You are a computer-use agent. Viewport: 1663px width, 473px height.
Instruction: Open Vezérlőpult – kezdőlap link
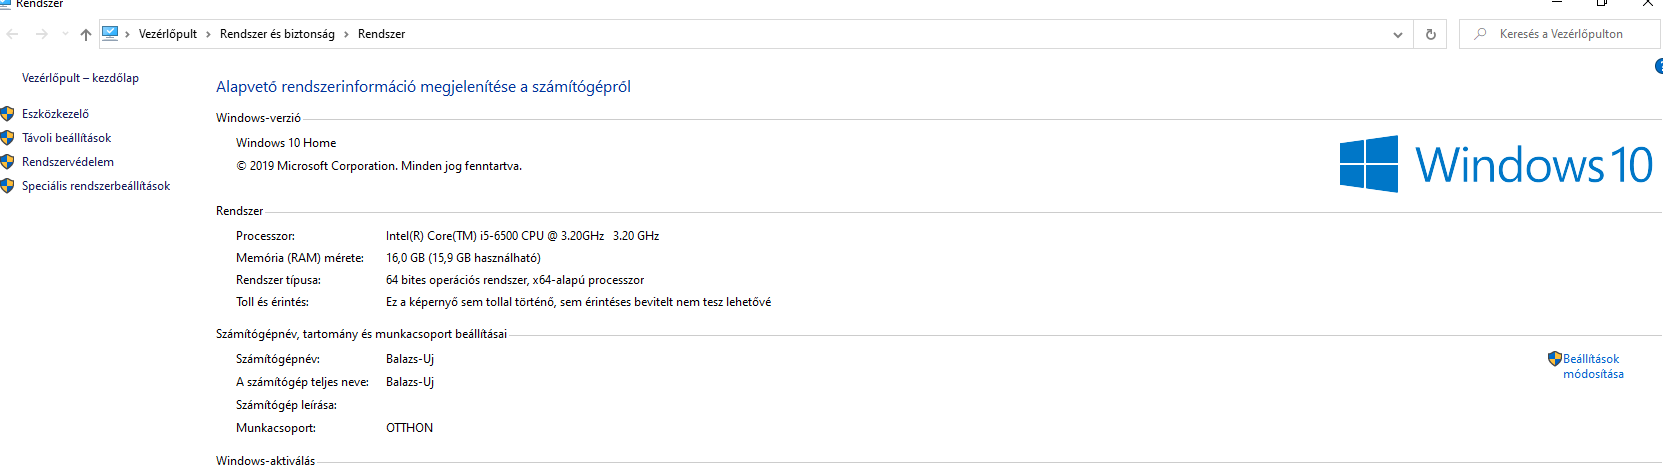pyautogui.click(x=80, y=78)
